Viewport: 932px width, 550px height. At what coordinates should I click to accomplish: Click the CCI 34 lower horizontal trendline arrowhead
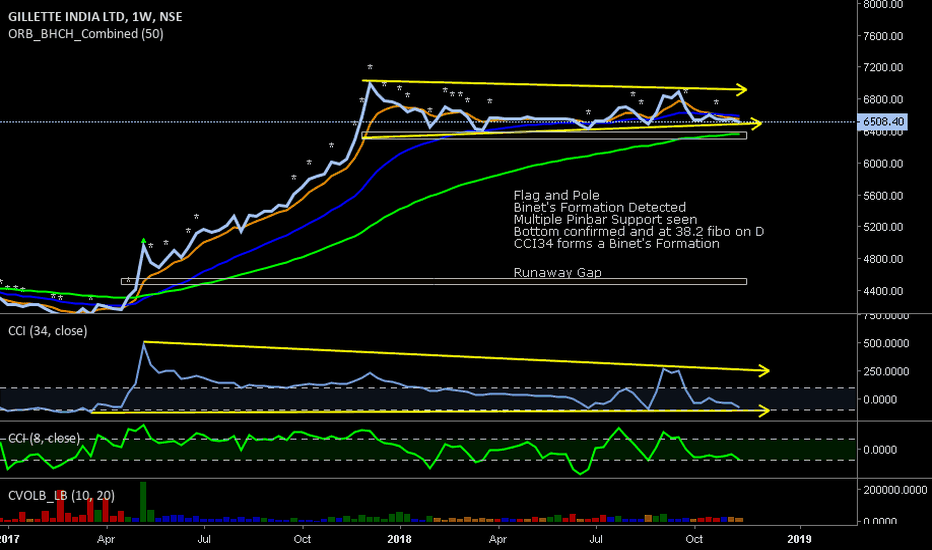tap(764, 410)
